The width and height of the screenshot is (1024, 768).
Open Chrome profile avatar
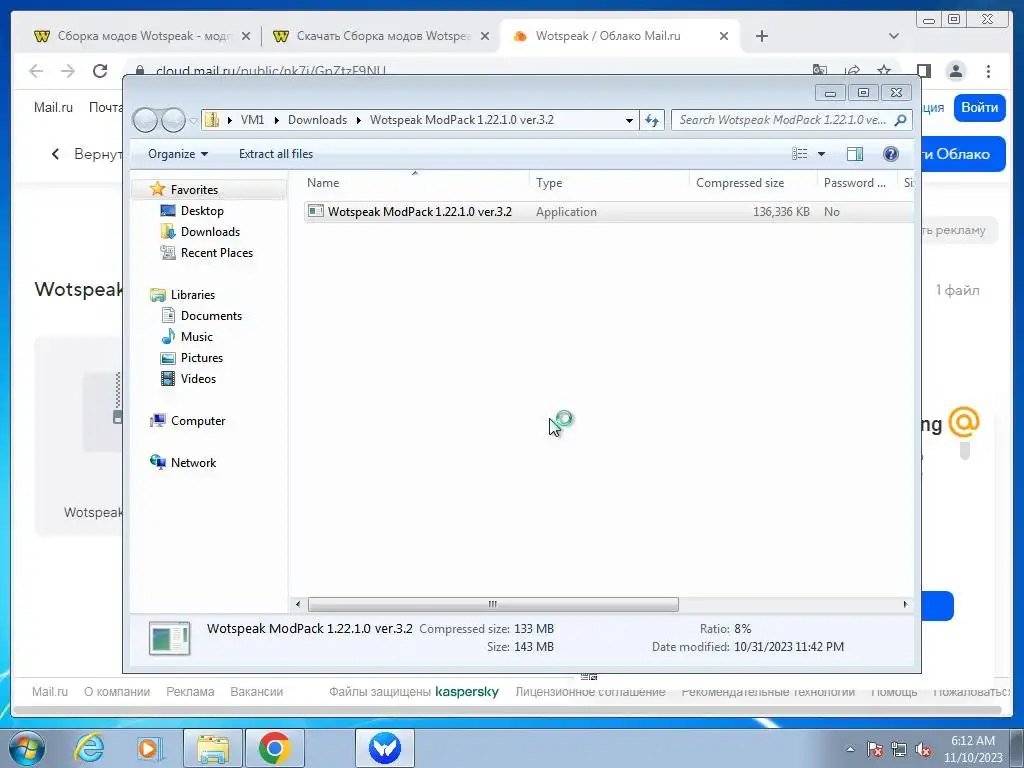955,71
